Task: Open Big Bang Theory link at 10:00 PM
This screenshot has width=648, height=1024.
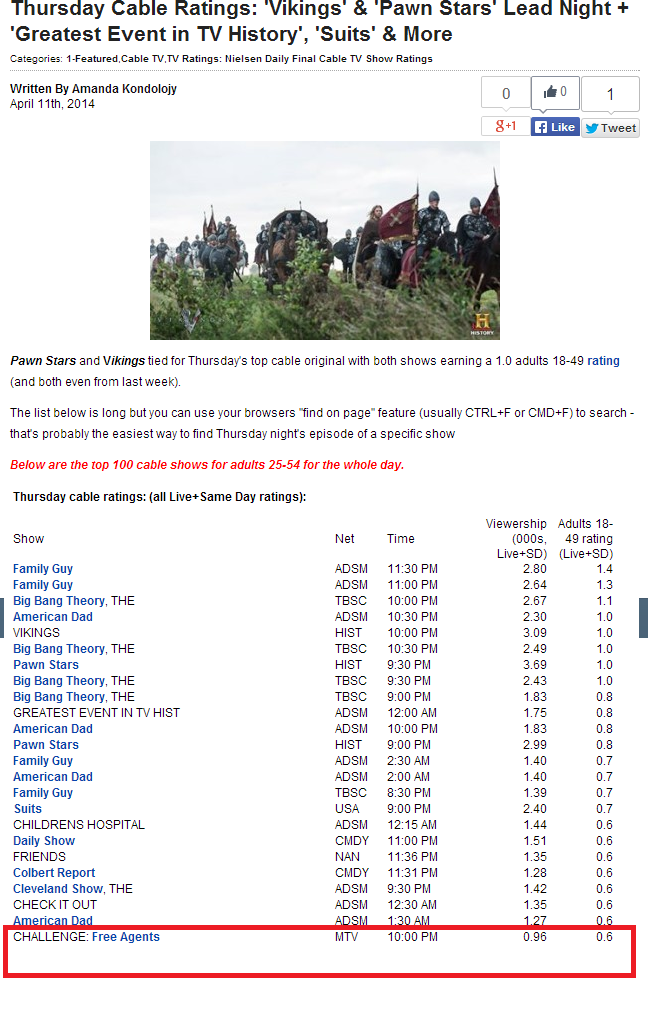Action: [x=59, y=601]
